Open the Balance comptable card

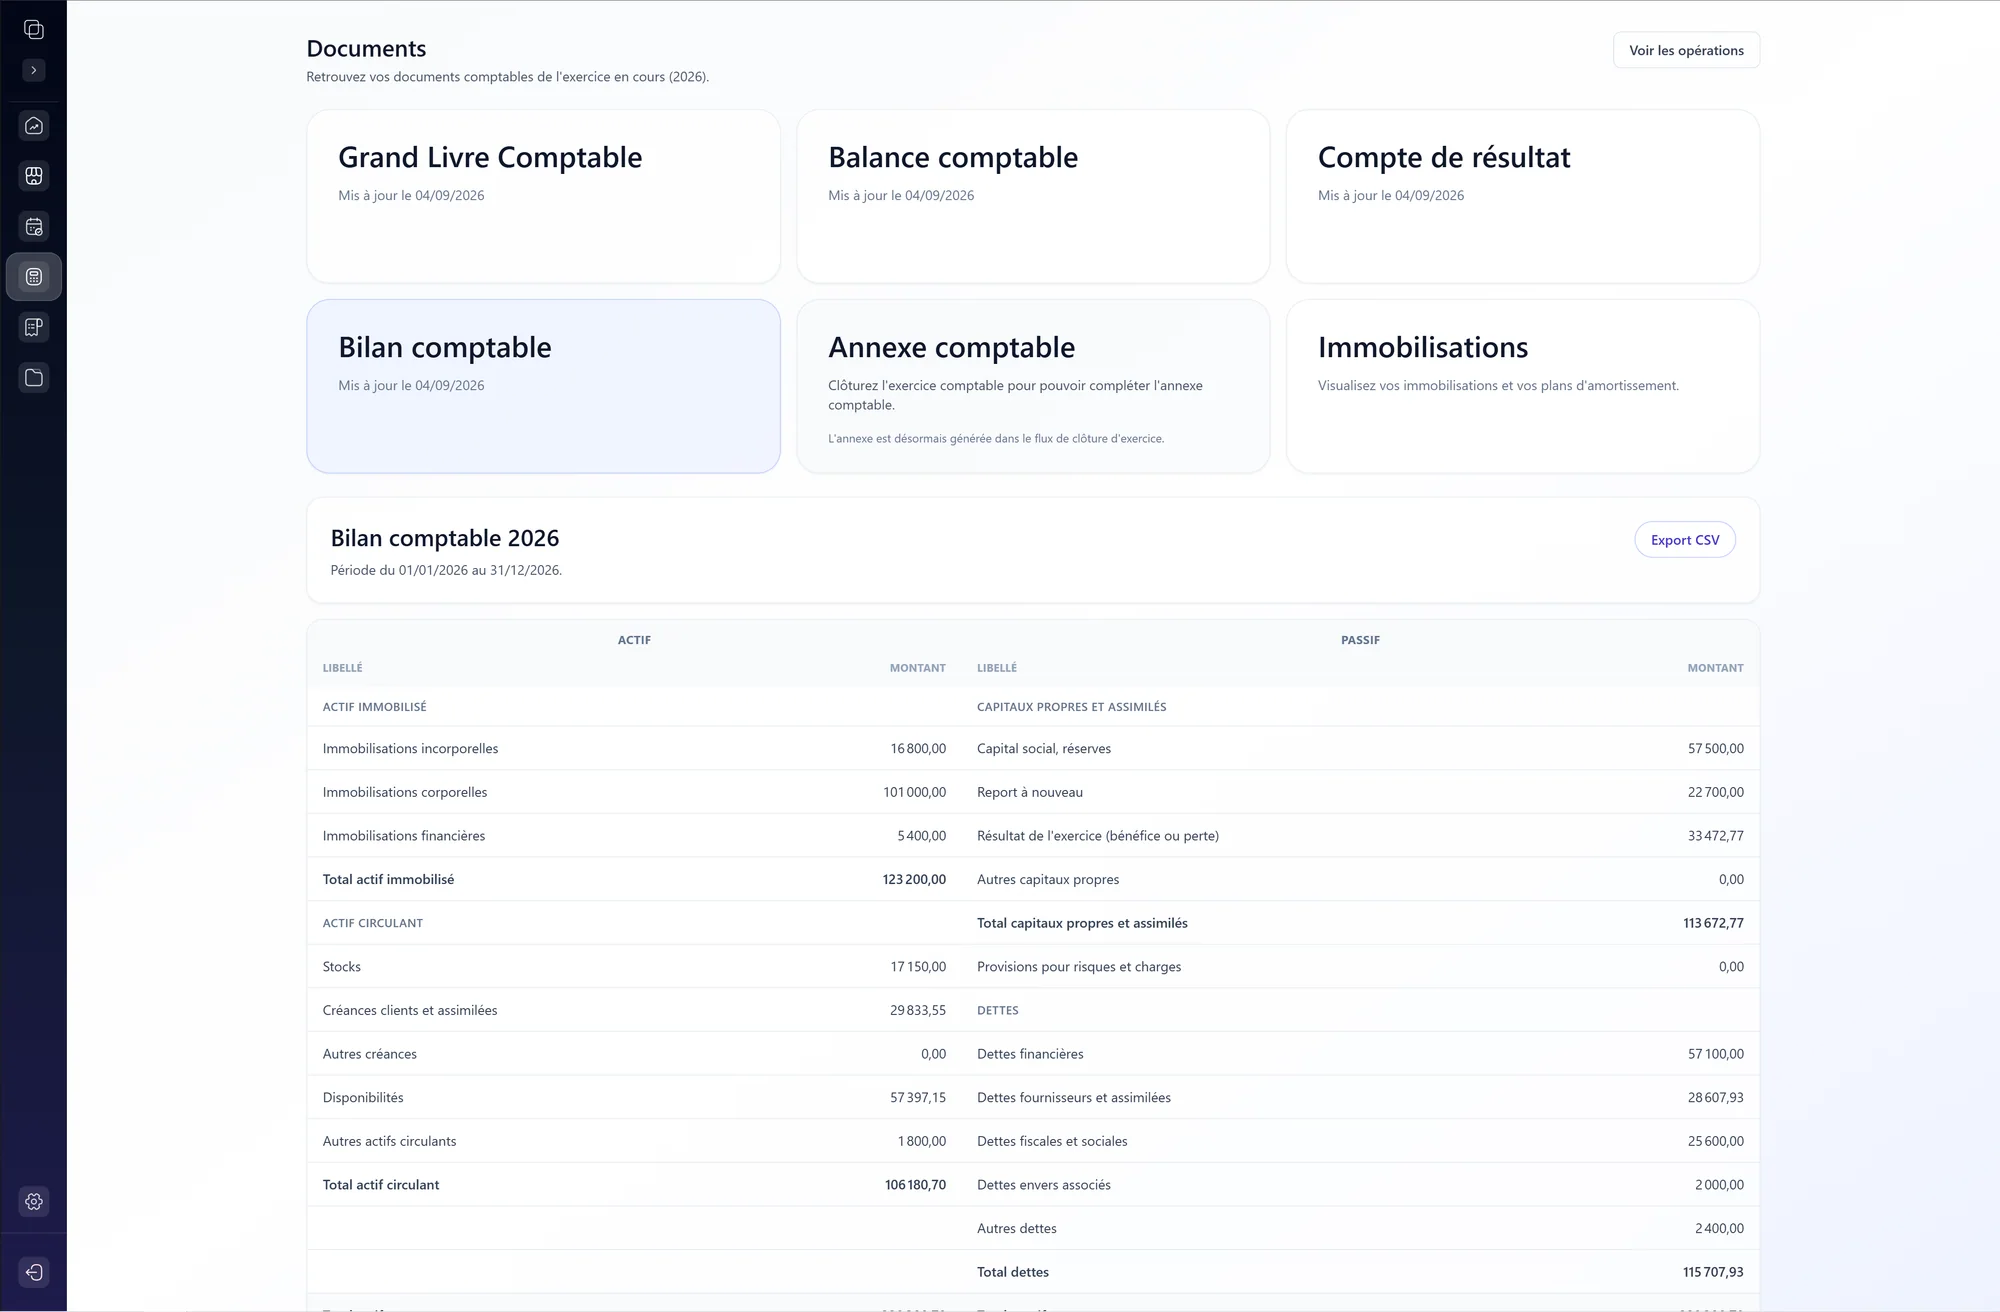coord(1033,196)
